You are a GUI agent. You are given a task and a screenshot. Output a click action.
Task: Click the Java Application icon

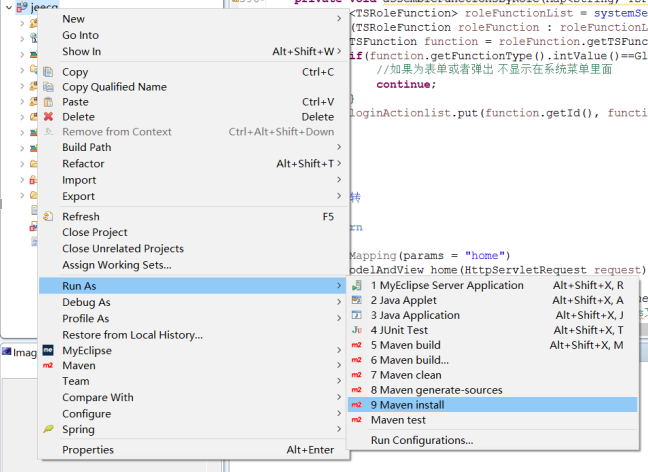click(x=357, y=315)
